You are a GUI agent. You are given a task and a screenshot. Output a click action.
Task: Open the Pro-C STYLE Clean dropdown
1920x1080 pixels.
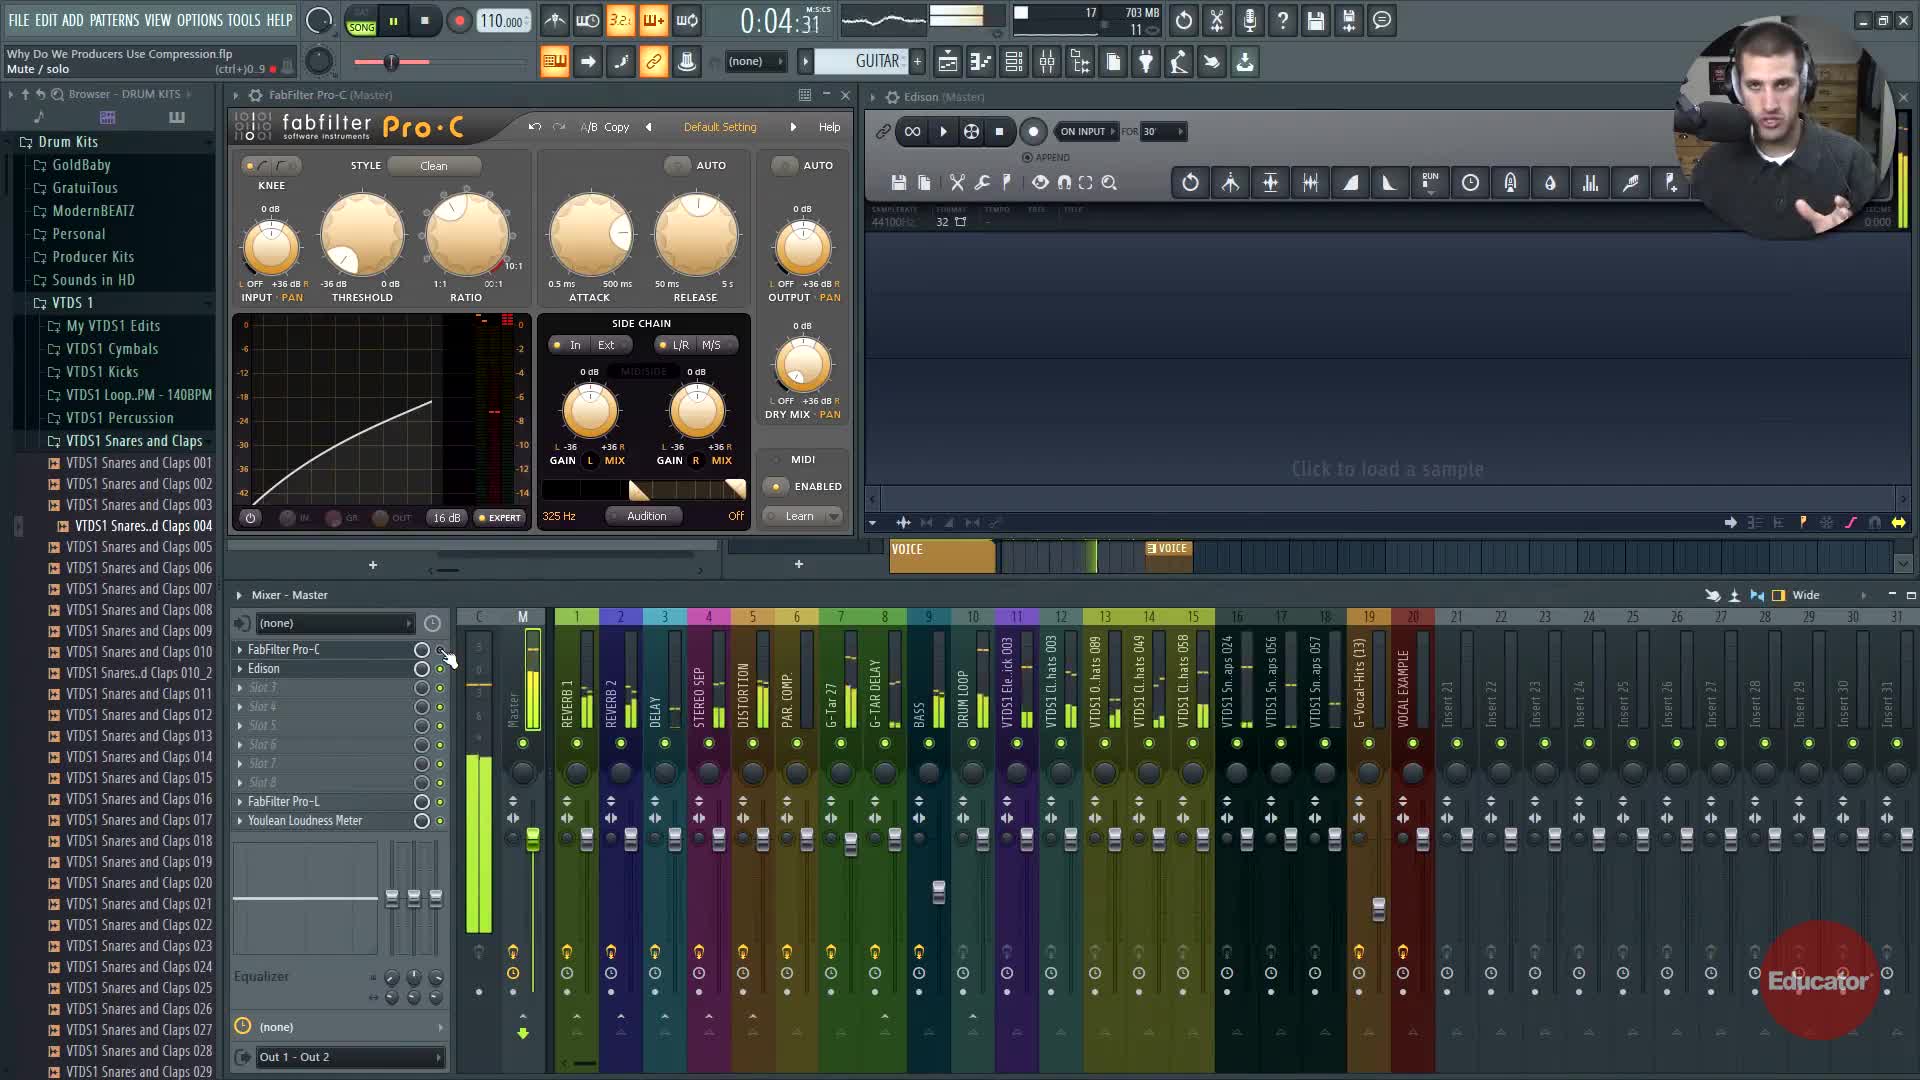click(x=434, y=165)
